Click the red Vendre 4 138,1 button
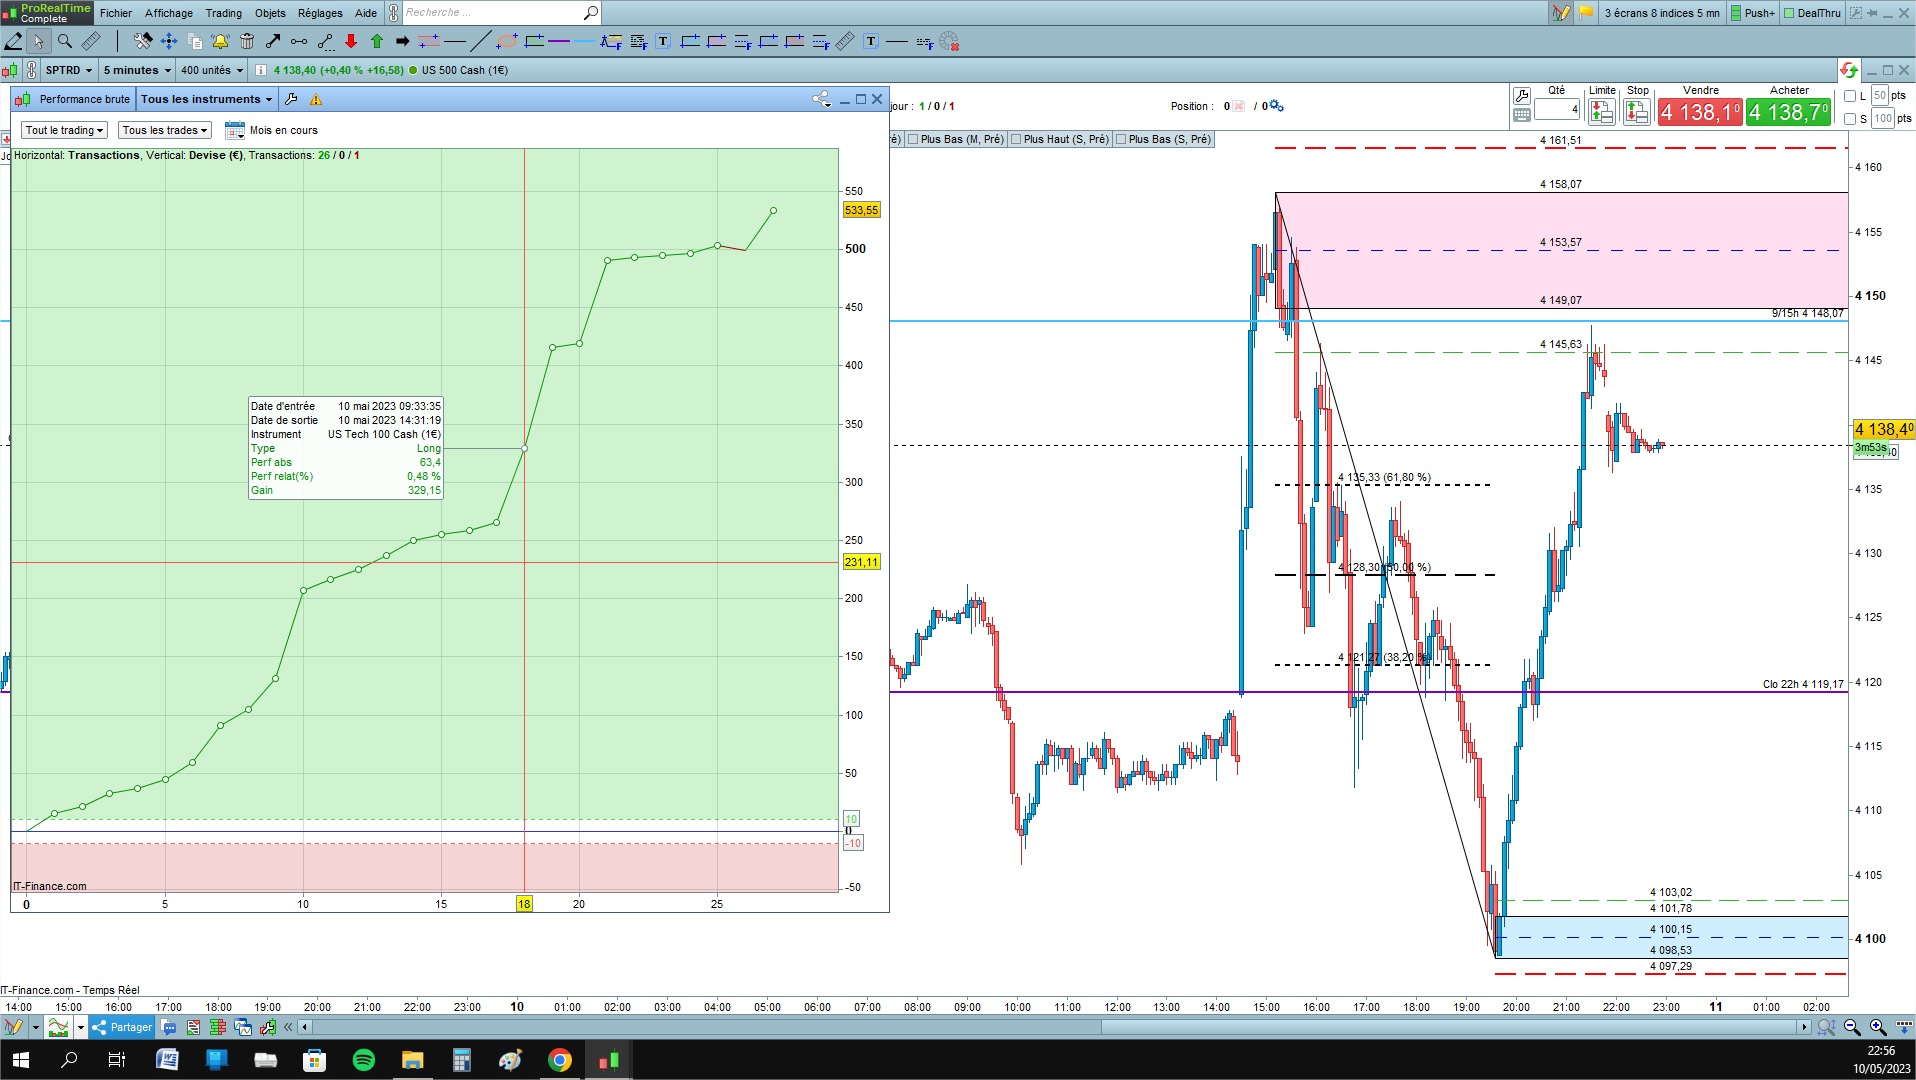This screenshot has height=1080, width=1916. 1700,112
